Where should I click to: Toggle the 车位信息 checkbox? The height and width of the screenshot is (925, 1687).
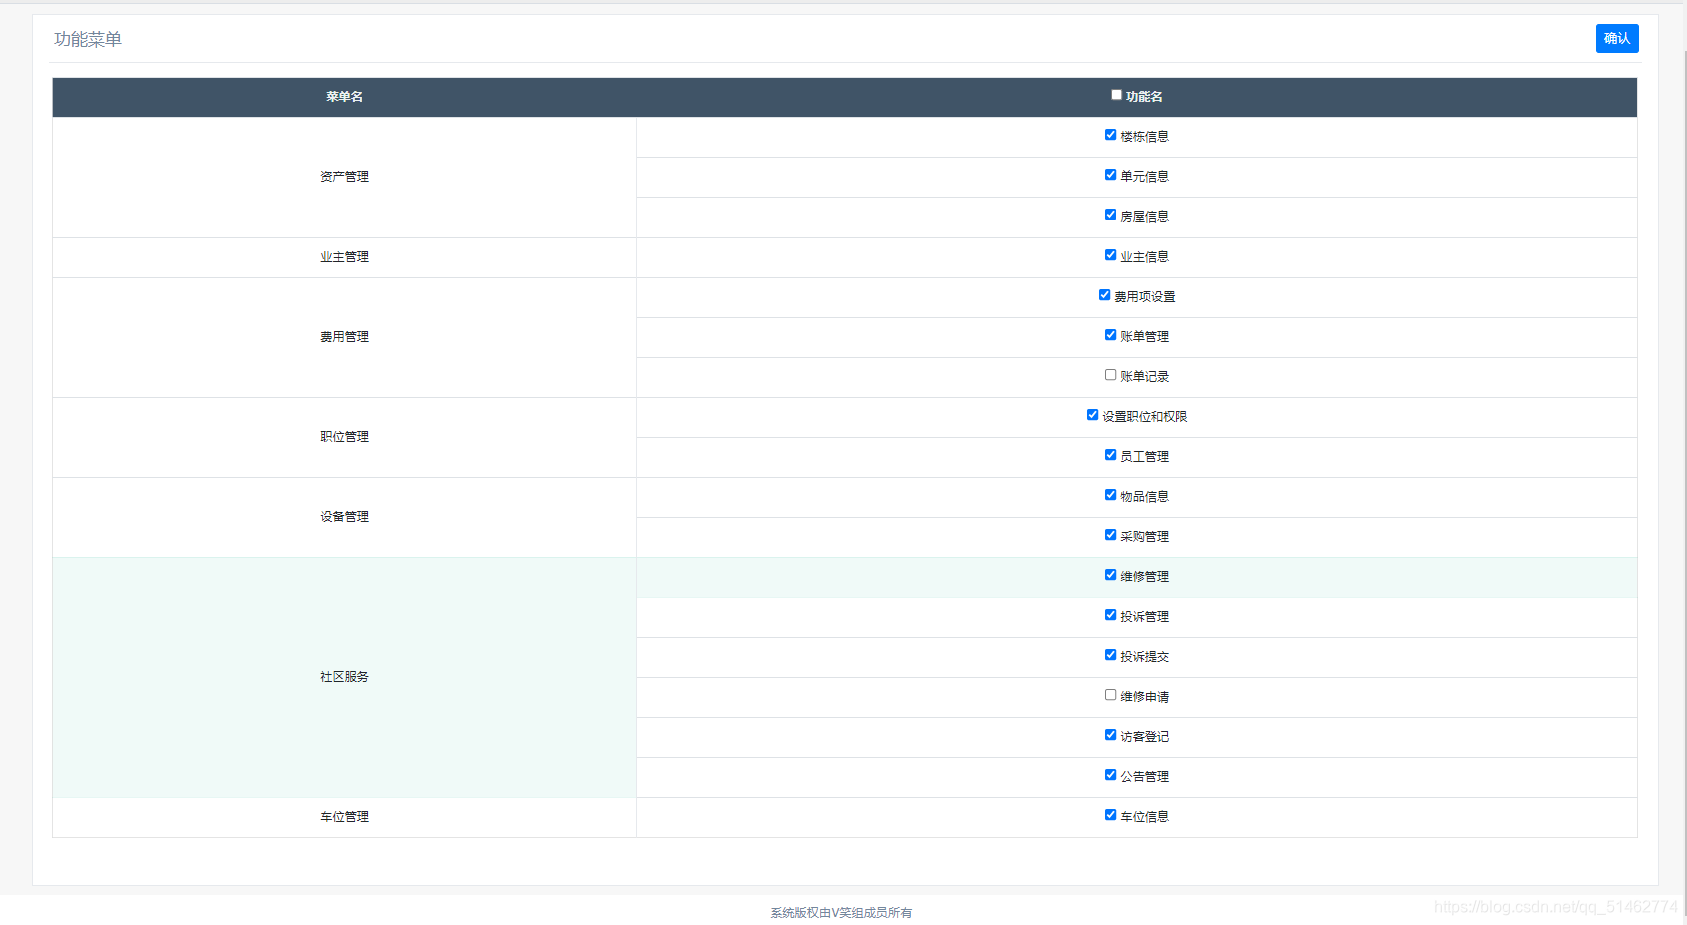pyautogui.click(x=1110, y=815)
